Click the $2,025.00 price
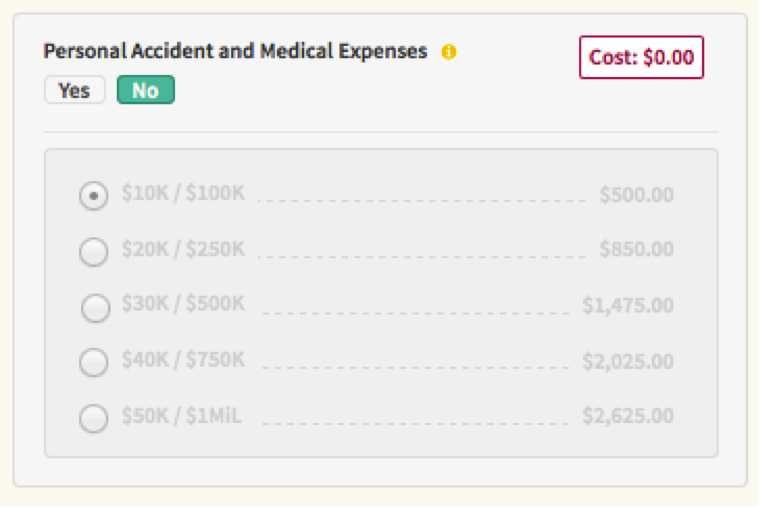The width and height of the screenshot is (759, 507). (x=628, y=361)
